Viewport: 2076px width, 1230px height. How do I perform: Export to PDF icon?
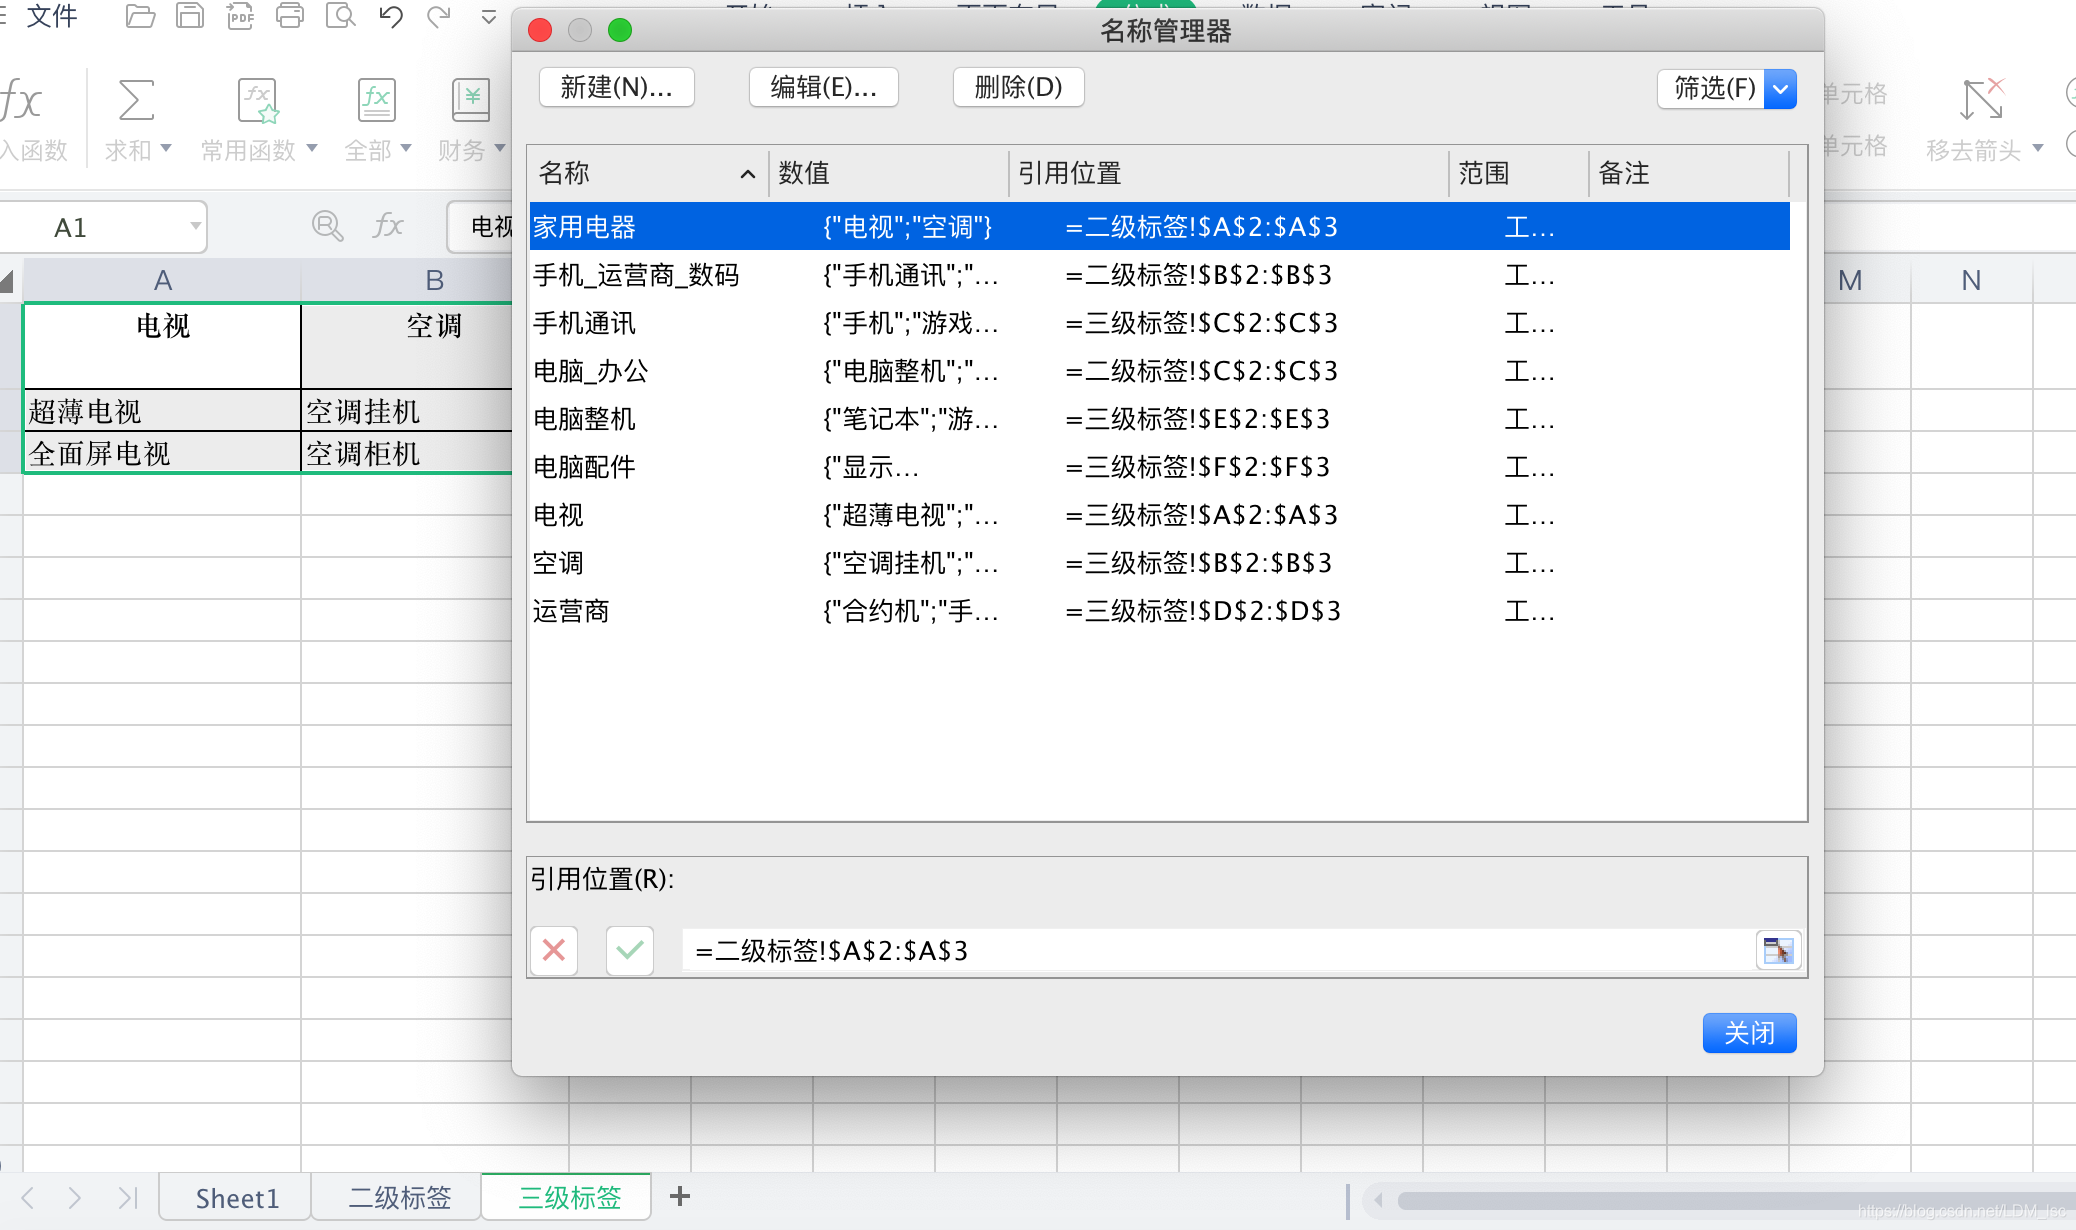point(240,16)
